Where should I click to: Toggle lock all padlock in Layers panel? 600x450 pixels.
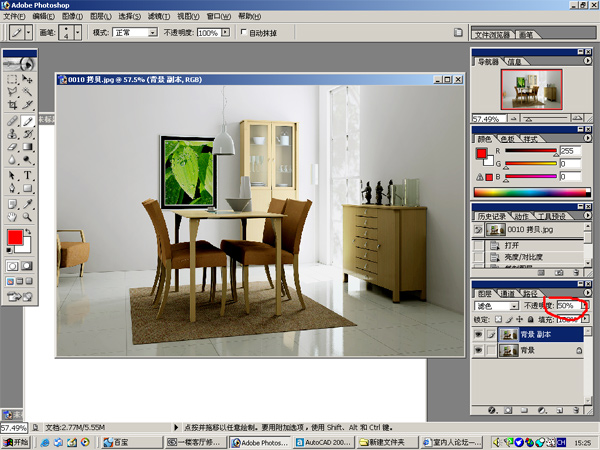tap(530, 319)
